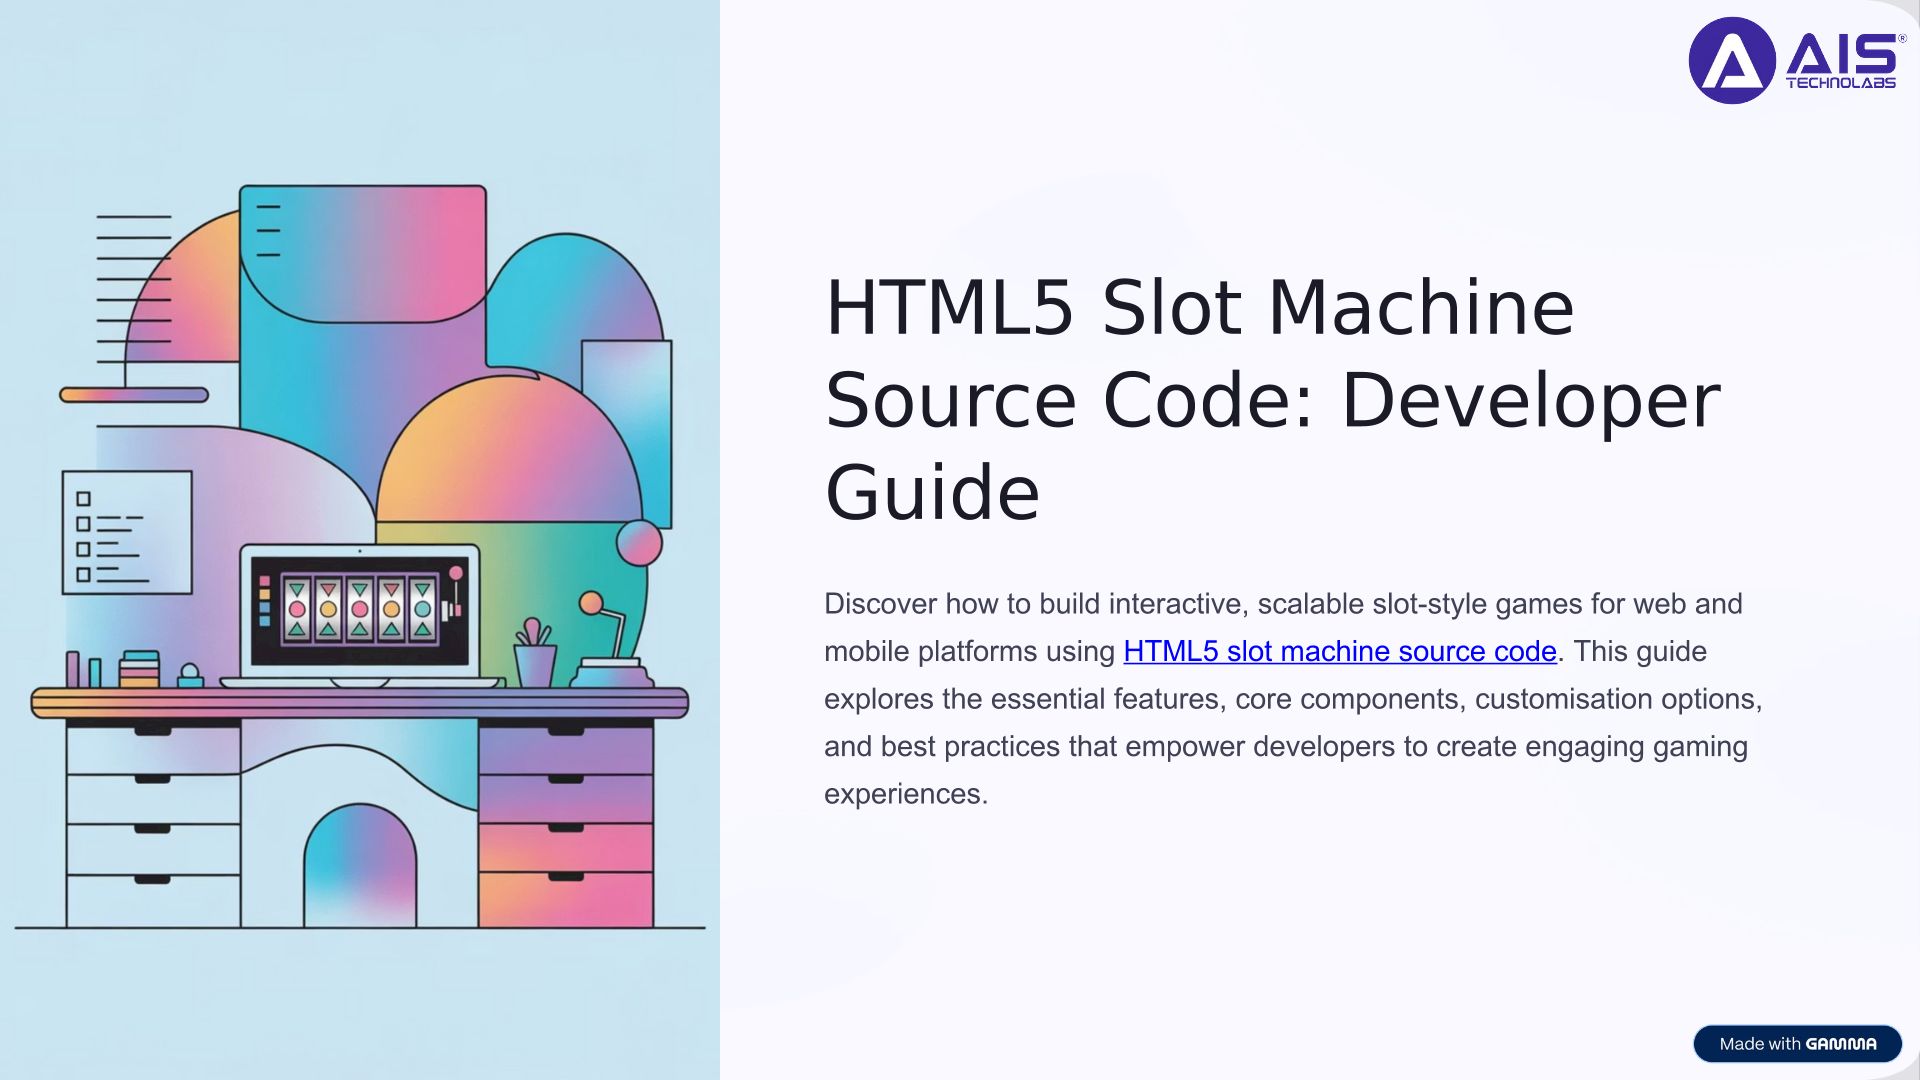Click the bottom checkbox in the illustrated checklist
The image size is (1920, 1080).
84,575
